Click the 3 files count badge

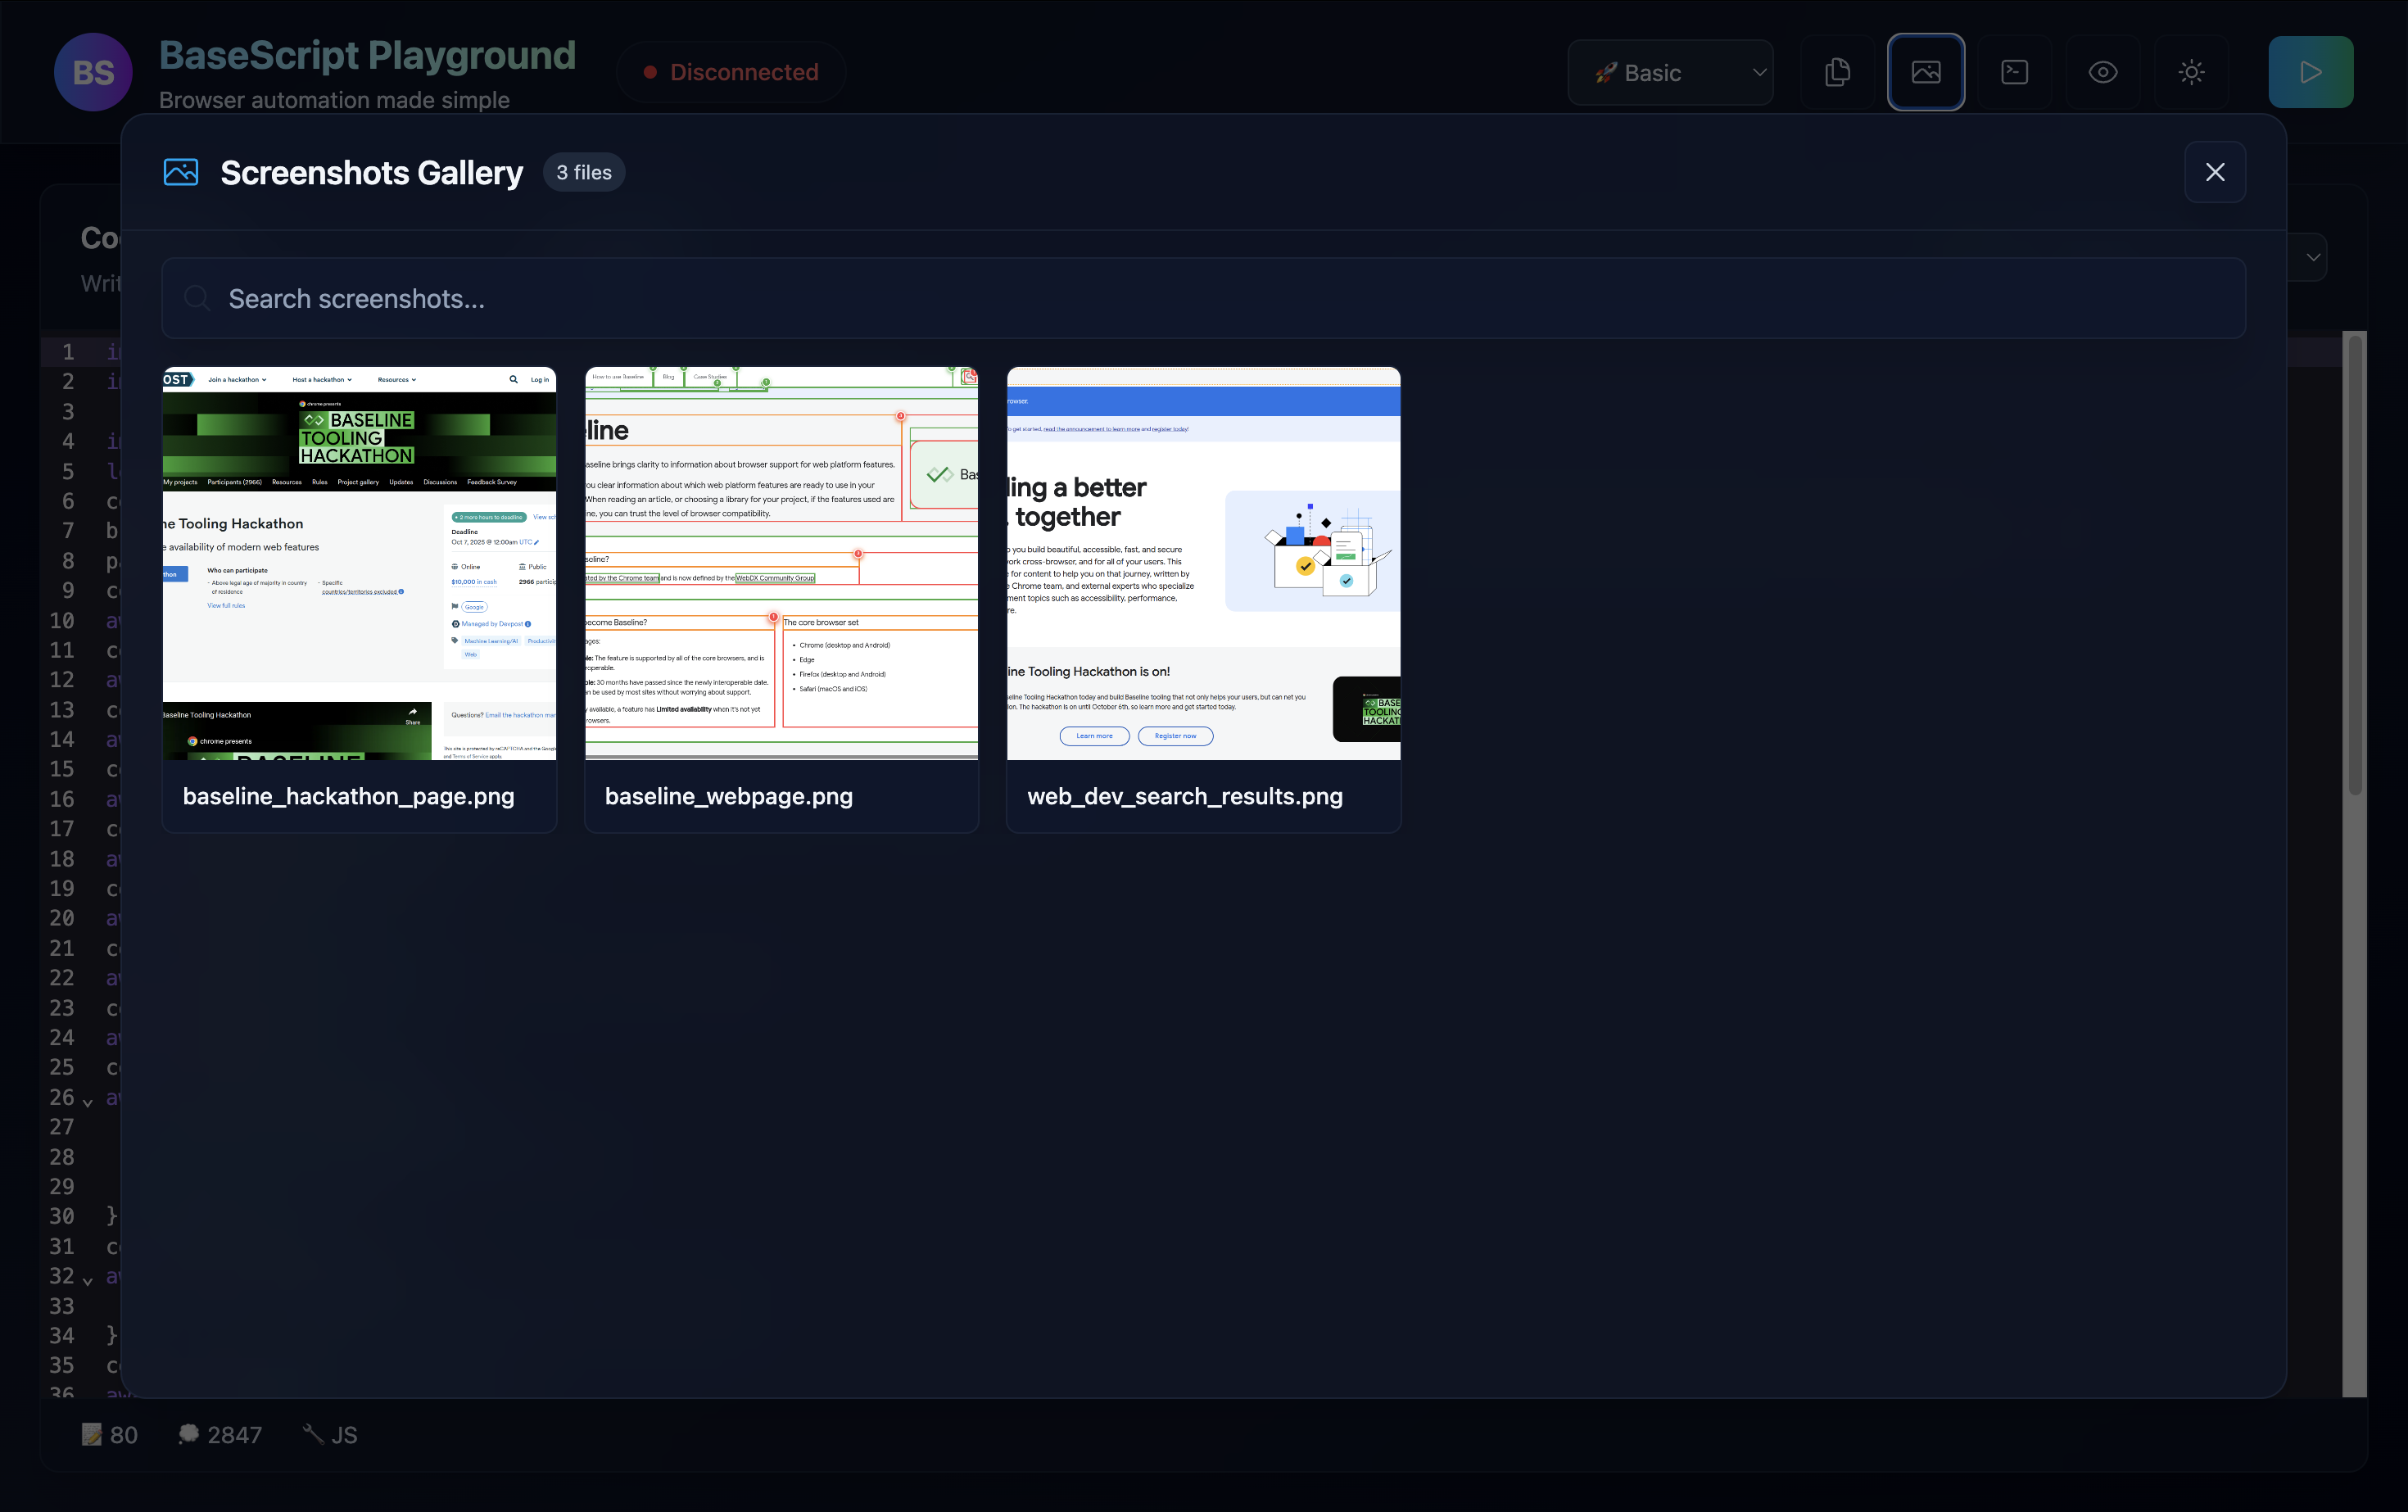tap(584, 172)
